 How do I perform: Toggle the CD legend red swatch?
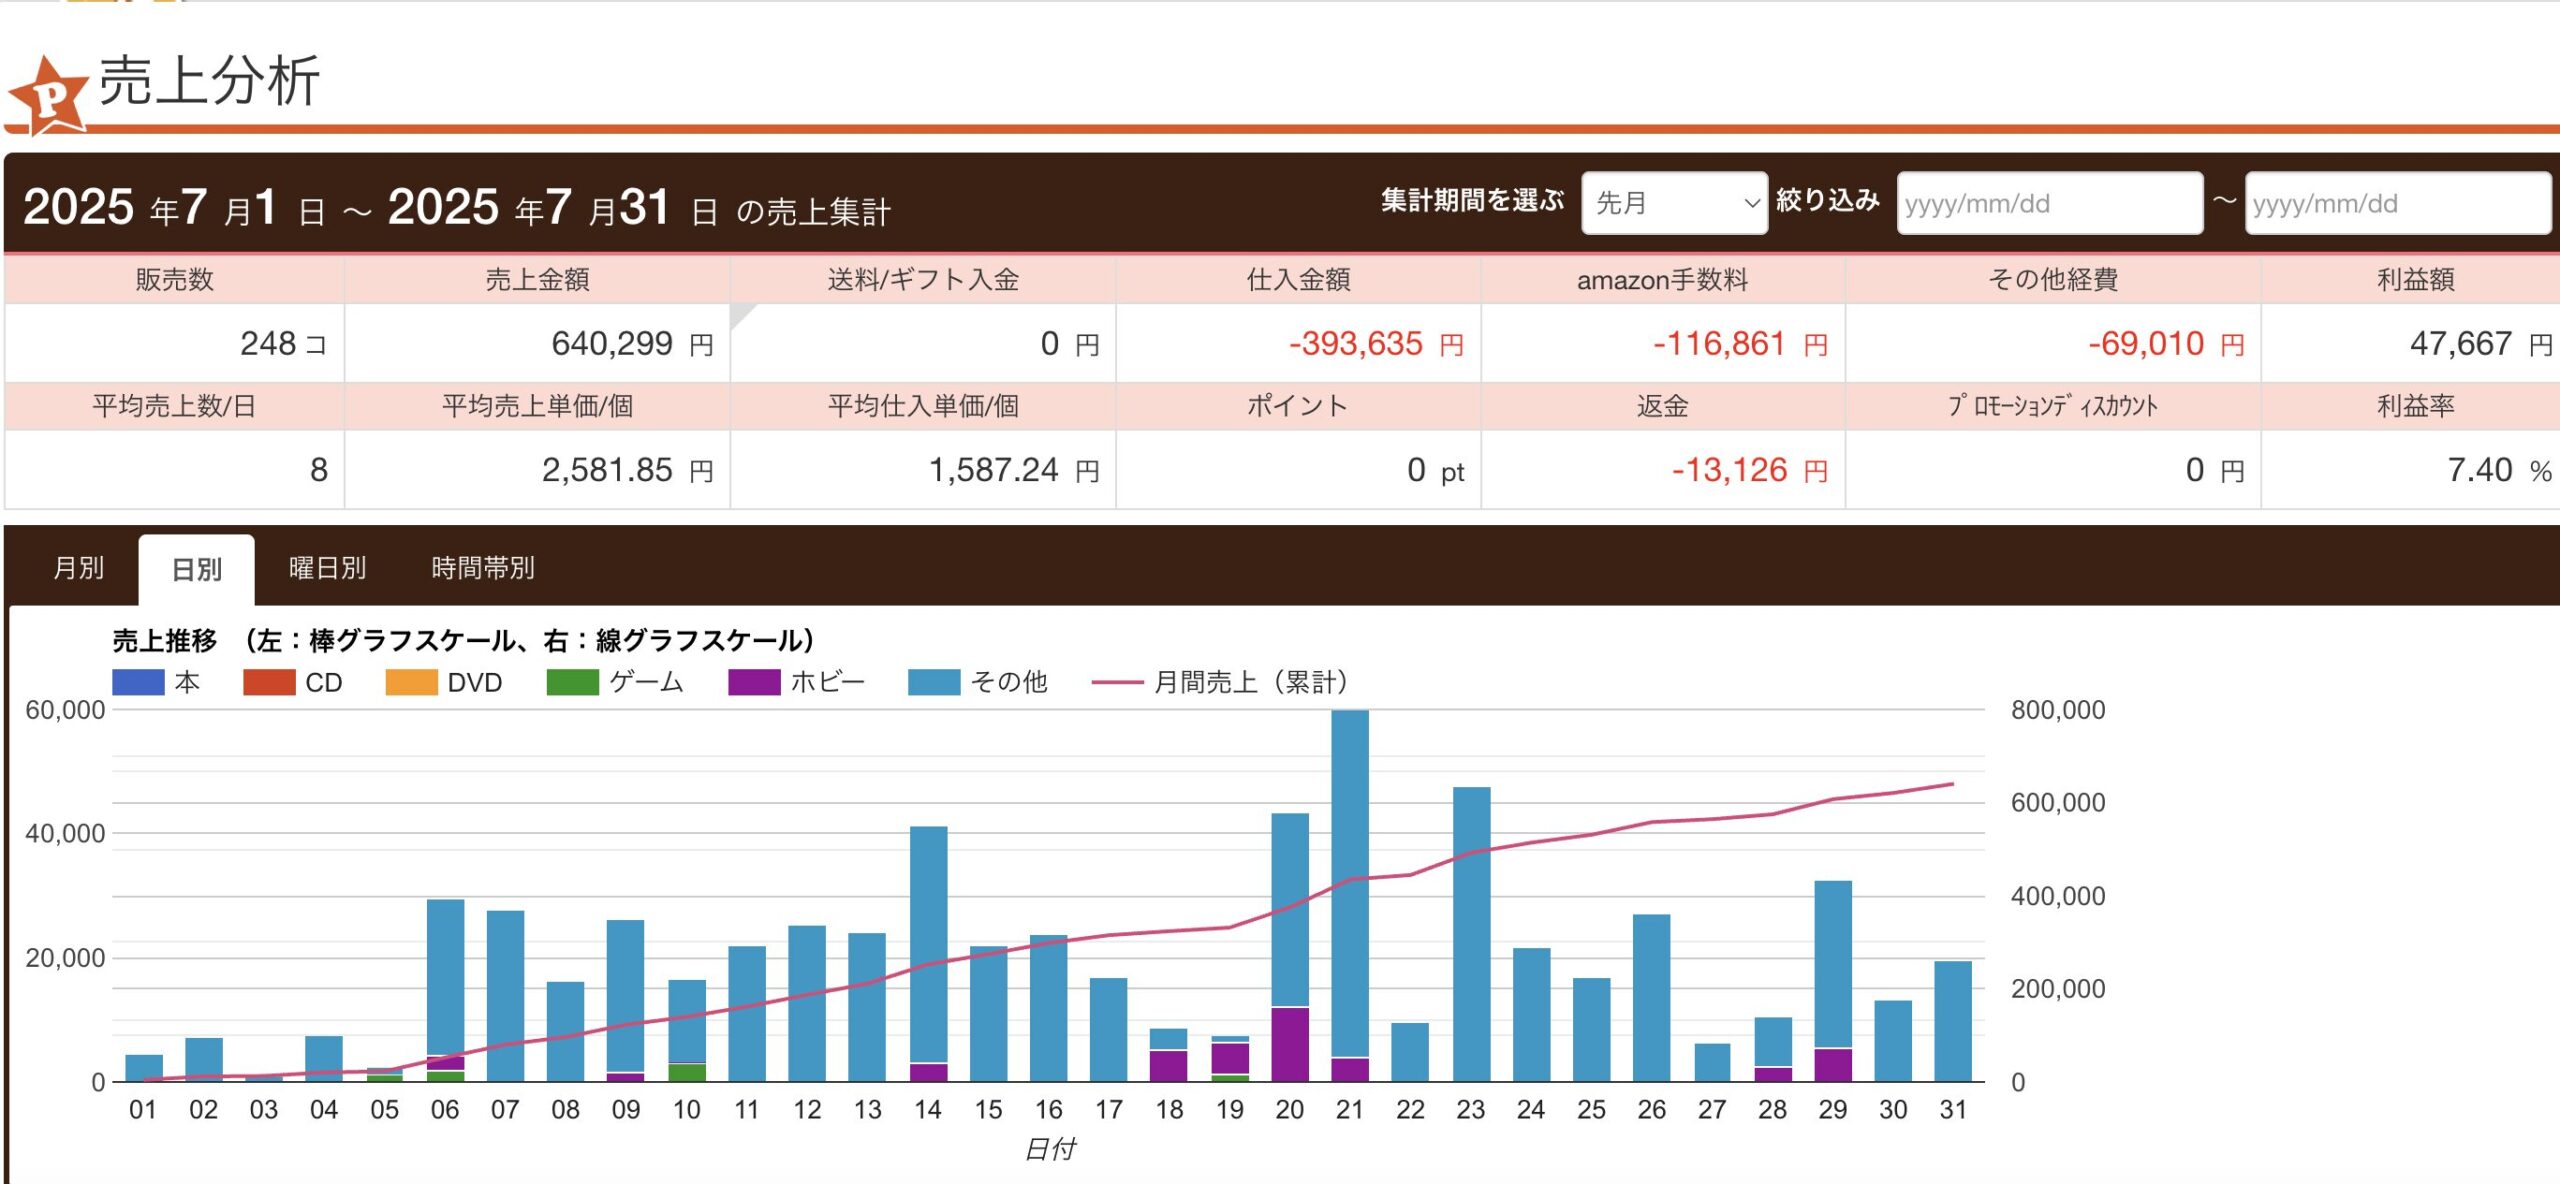click(269, 682)
